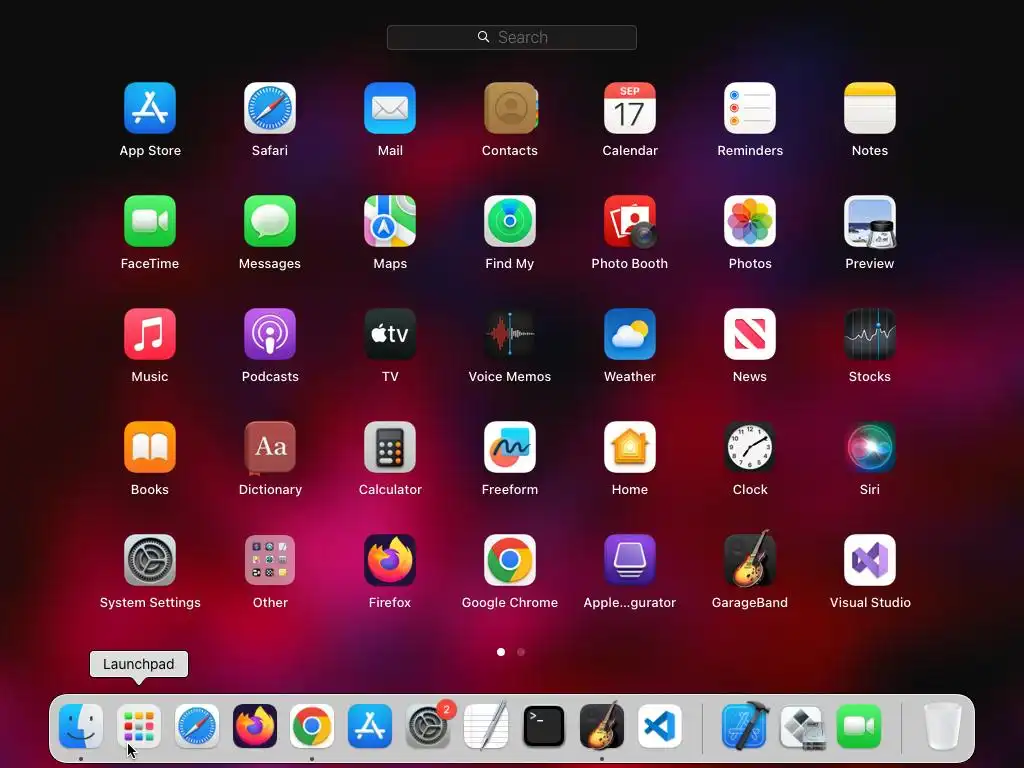Launch FaceTime from the Launchpad grid

[150, 221]
